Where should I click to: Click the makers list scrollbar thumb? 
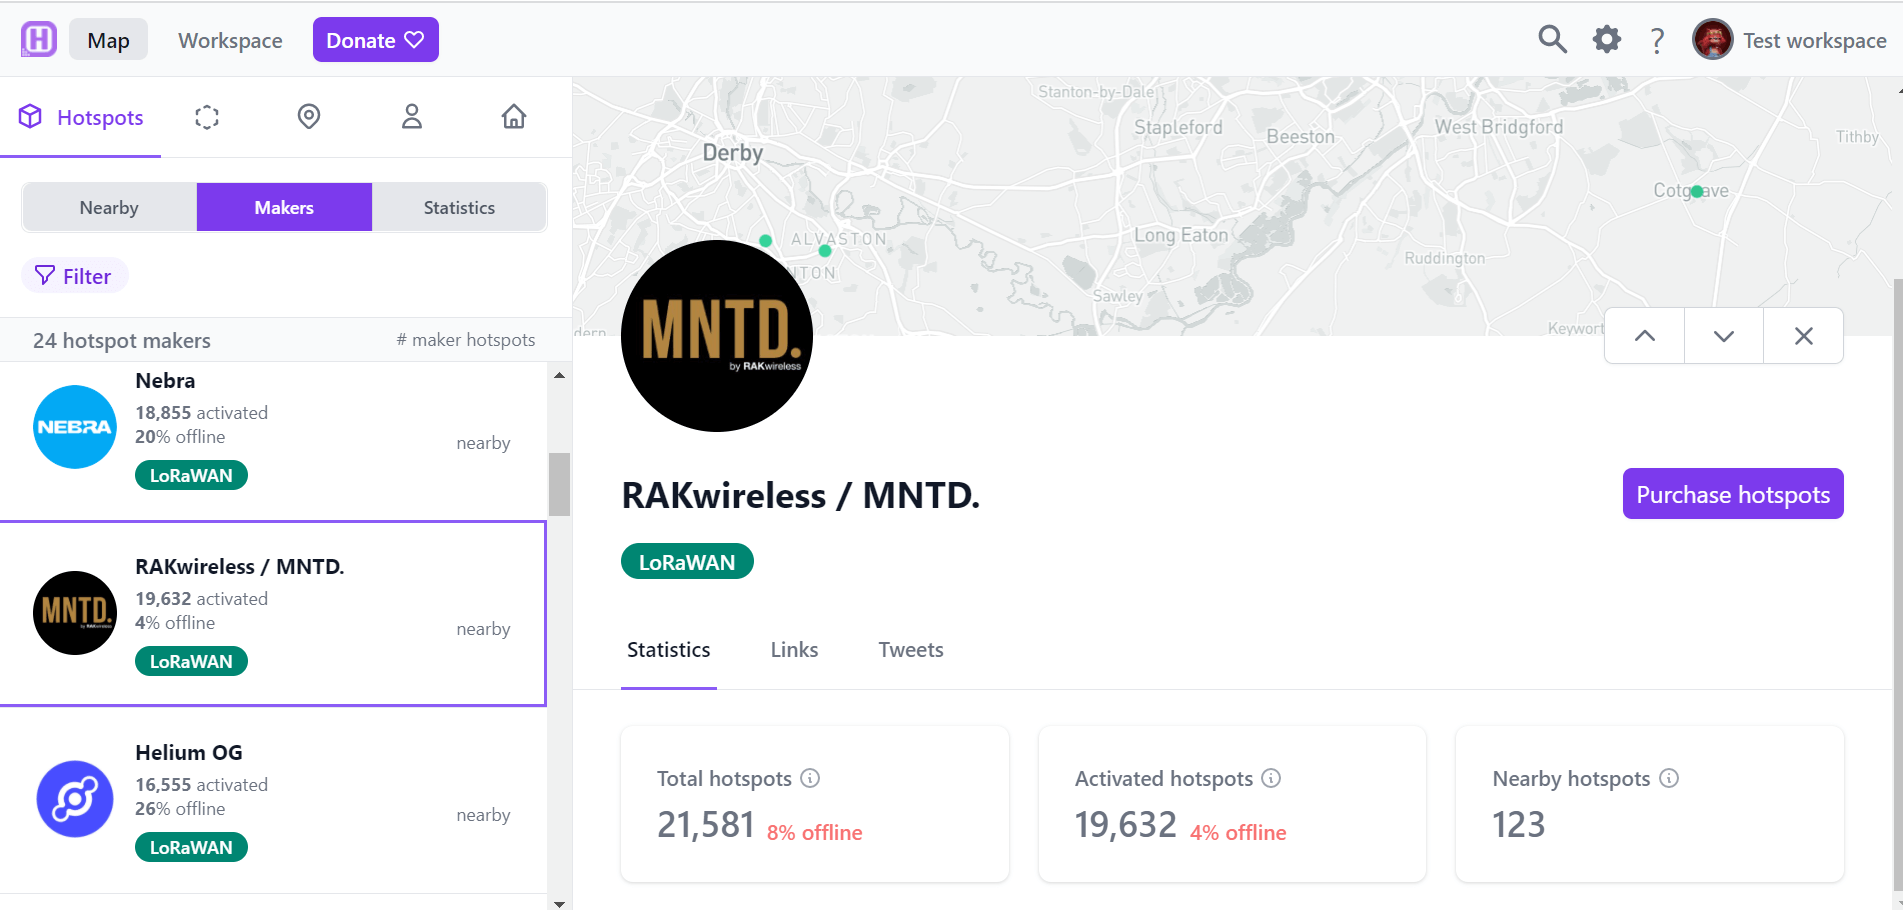pyautogui.click(x=560, y=484)
